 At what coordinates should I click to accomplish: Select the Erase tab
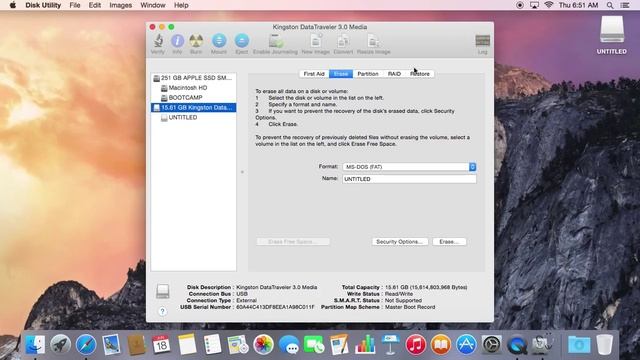point(341,74)
